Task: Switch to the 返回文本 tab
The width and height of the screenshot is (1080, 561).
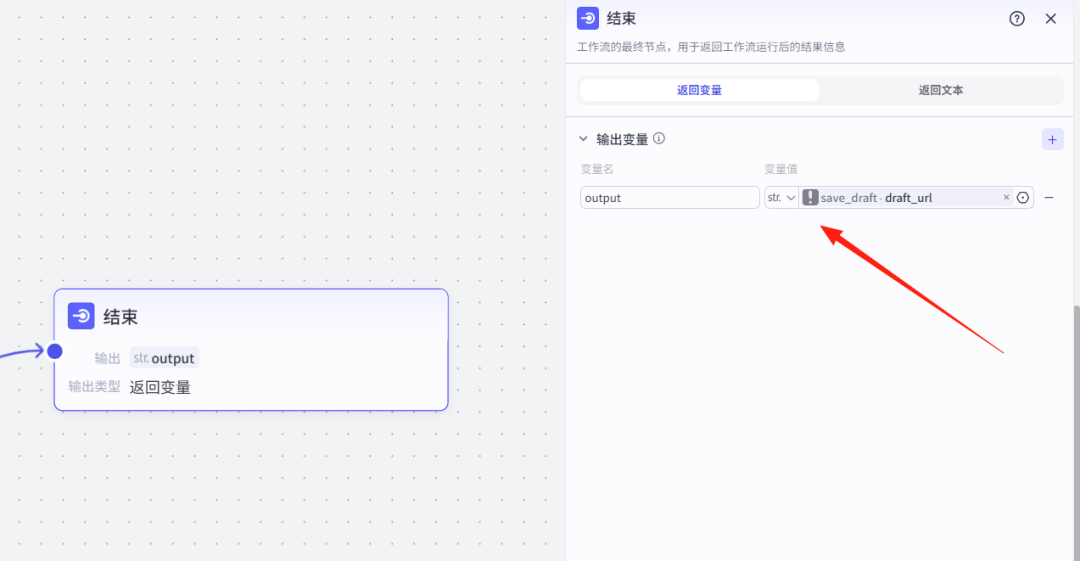Action: click(x=941, y=90)
